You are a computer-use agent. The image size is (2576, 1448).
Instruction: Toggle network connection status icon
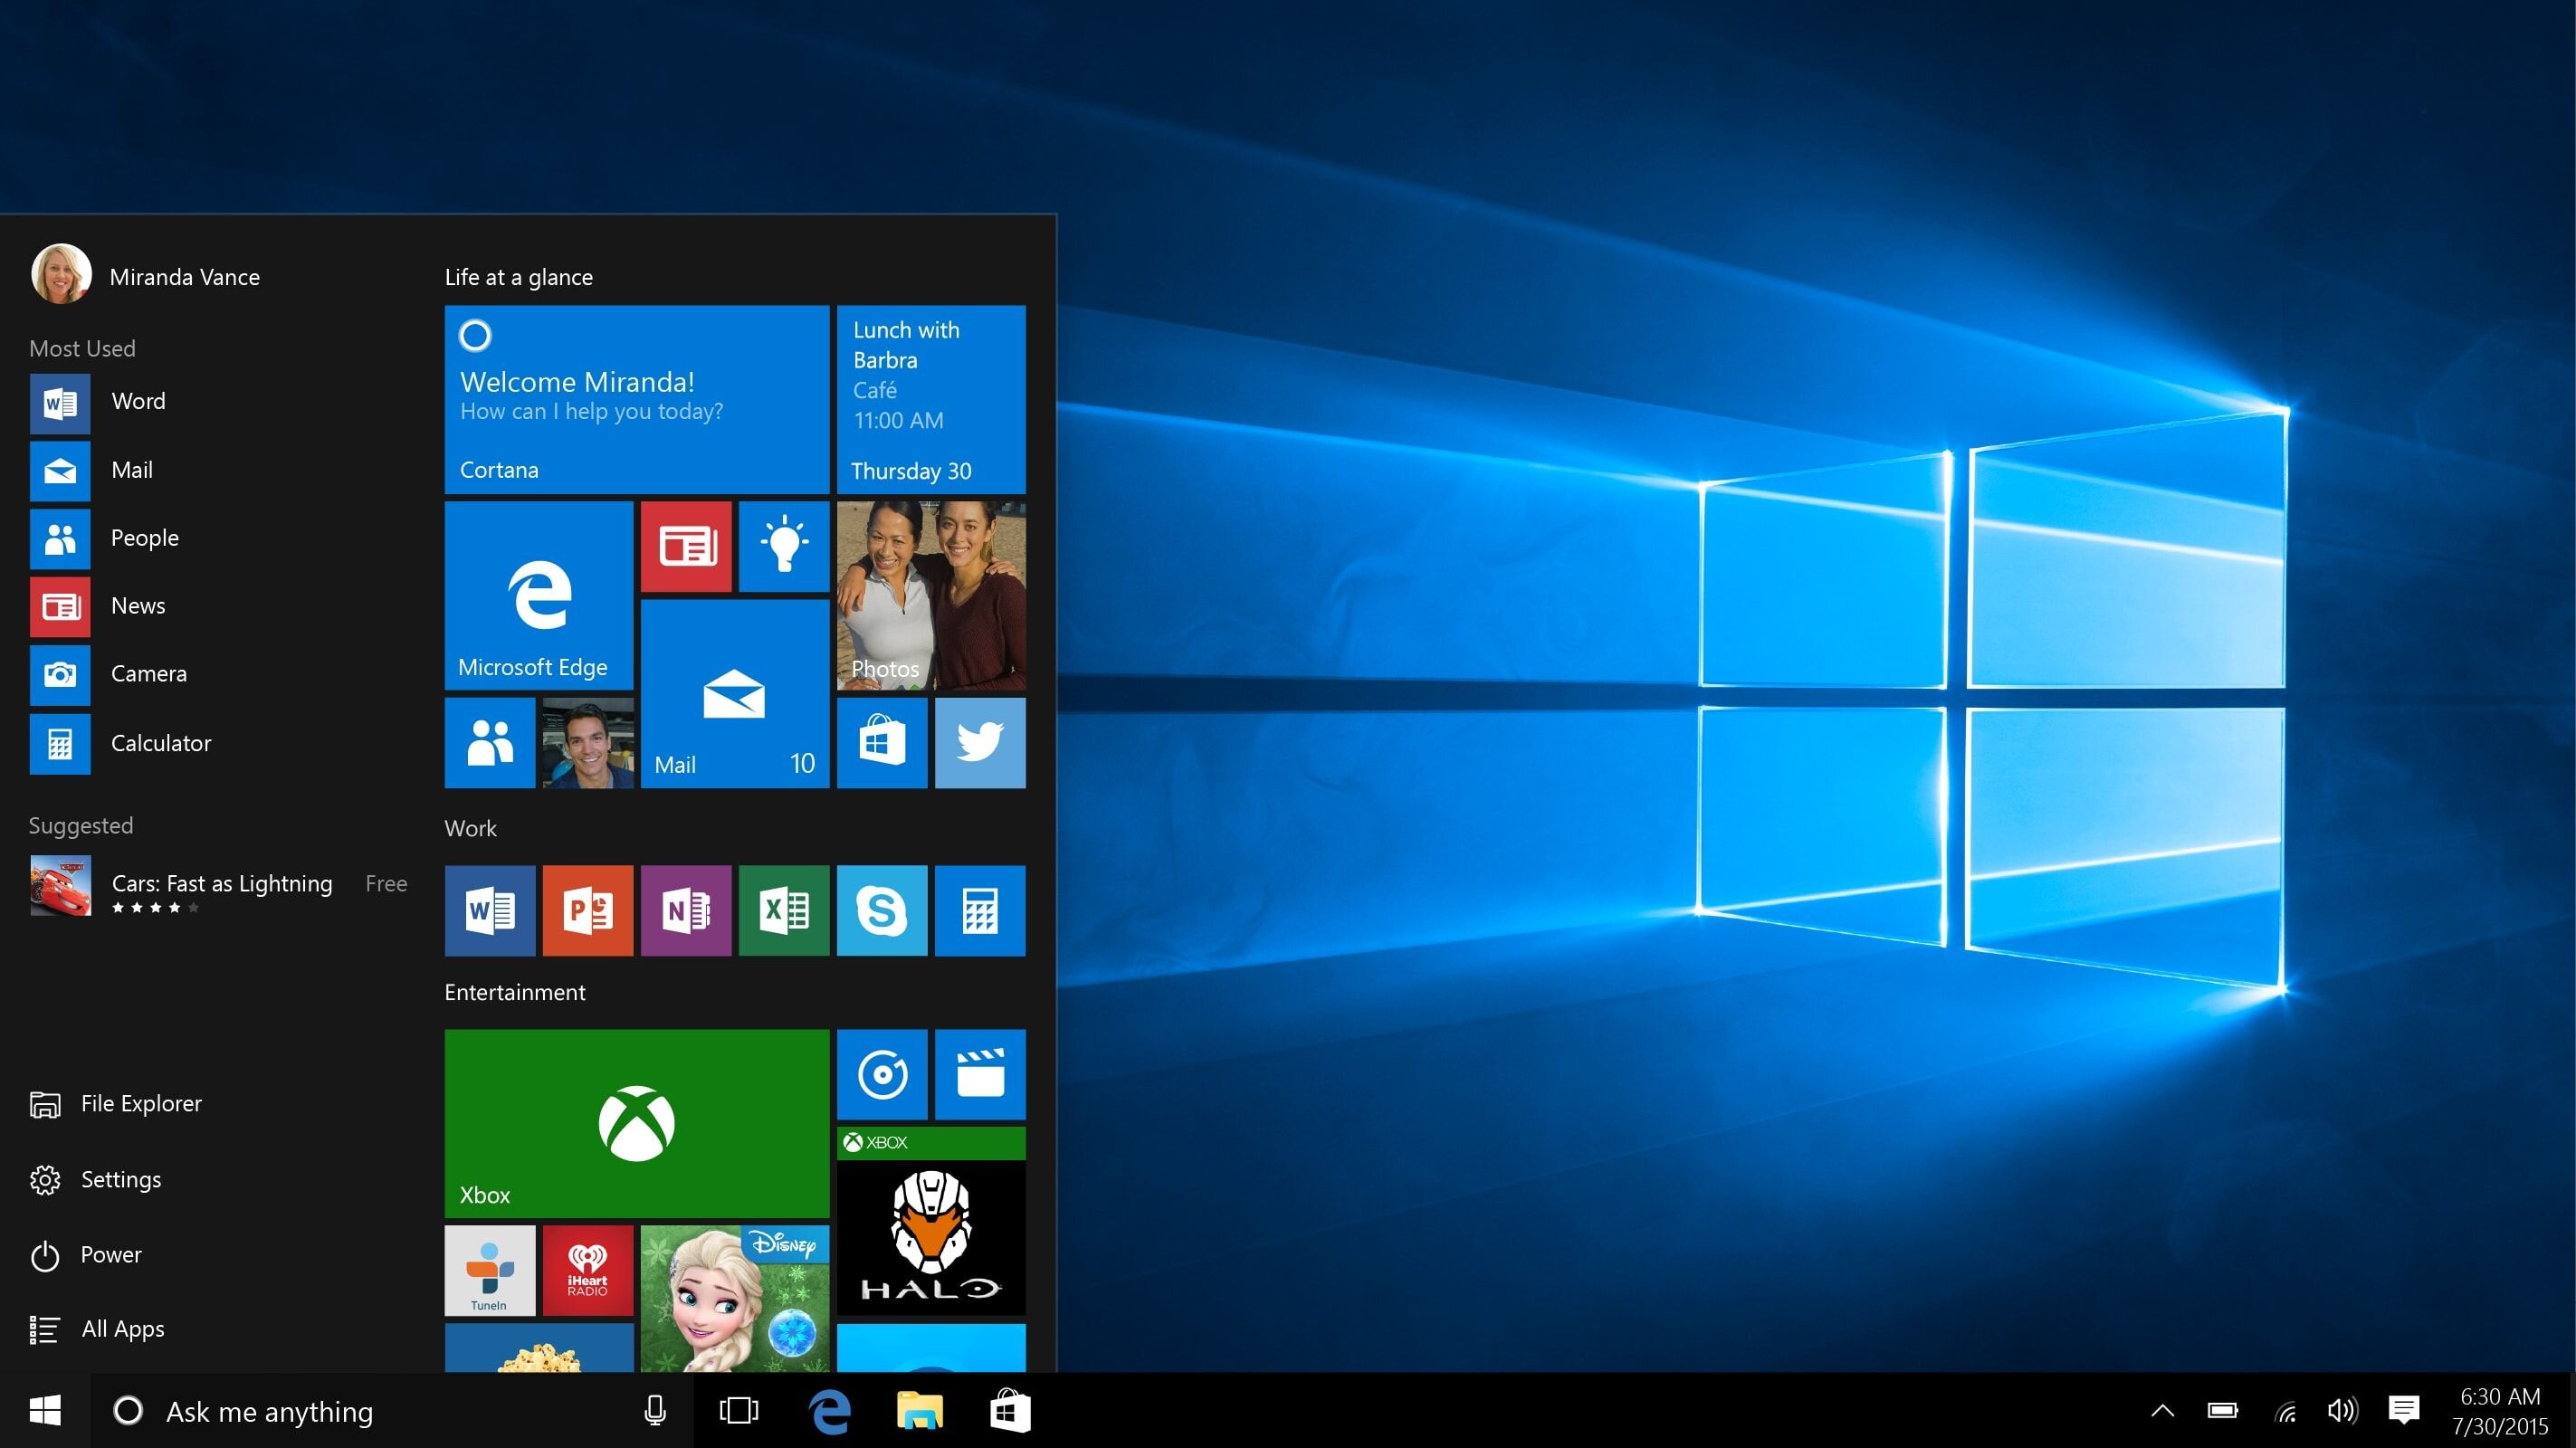pyautogui.click(x=2283, y=1411)
